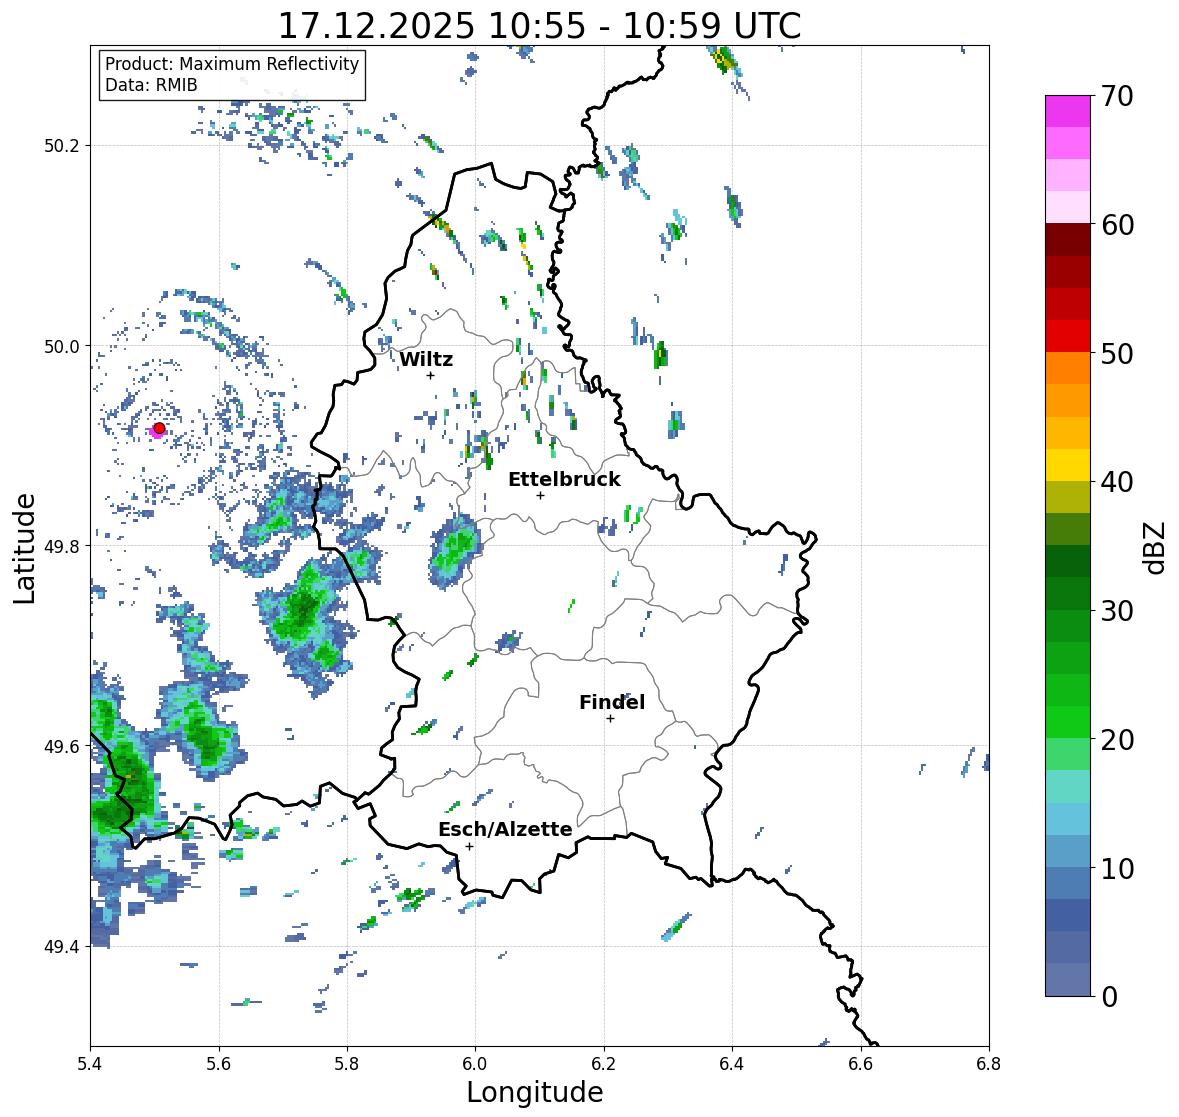Pick the bottom blue-gray colorbar segment

click(x=1068, y=980)
